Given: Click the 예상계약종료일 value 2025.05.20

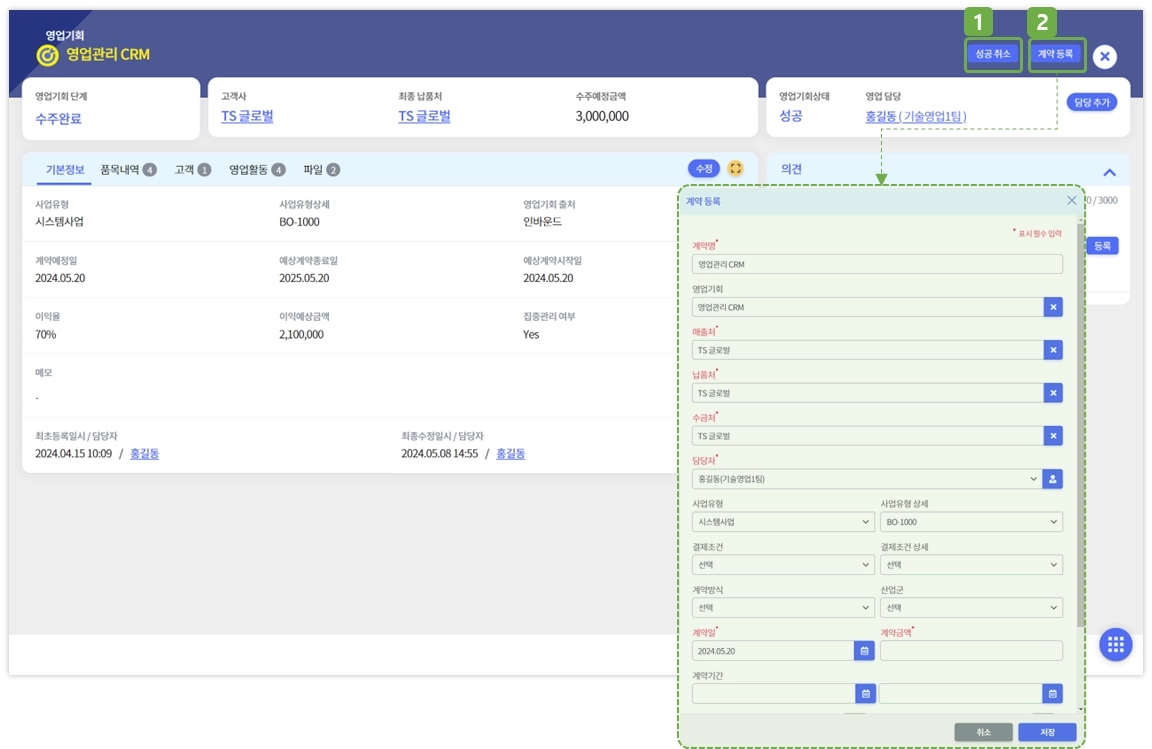Looking at the screenshot, I should 304,278.
